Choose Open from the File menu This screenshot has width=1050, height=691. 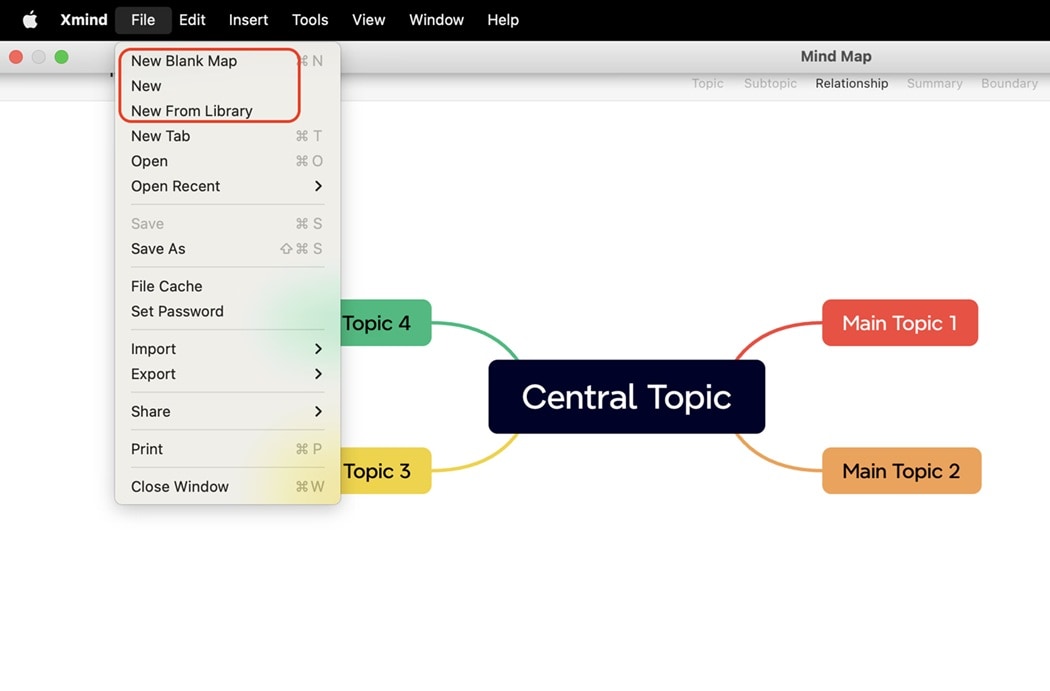[227, 161]
